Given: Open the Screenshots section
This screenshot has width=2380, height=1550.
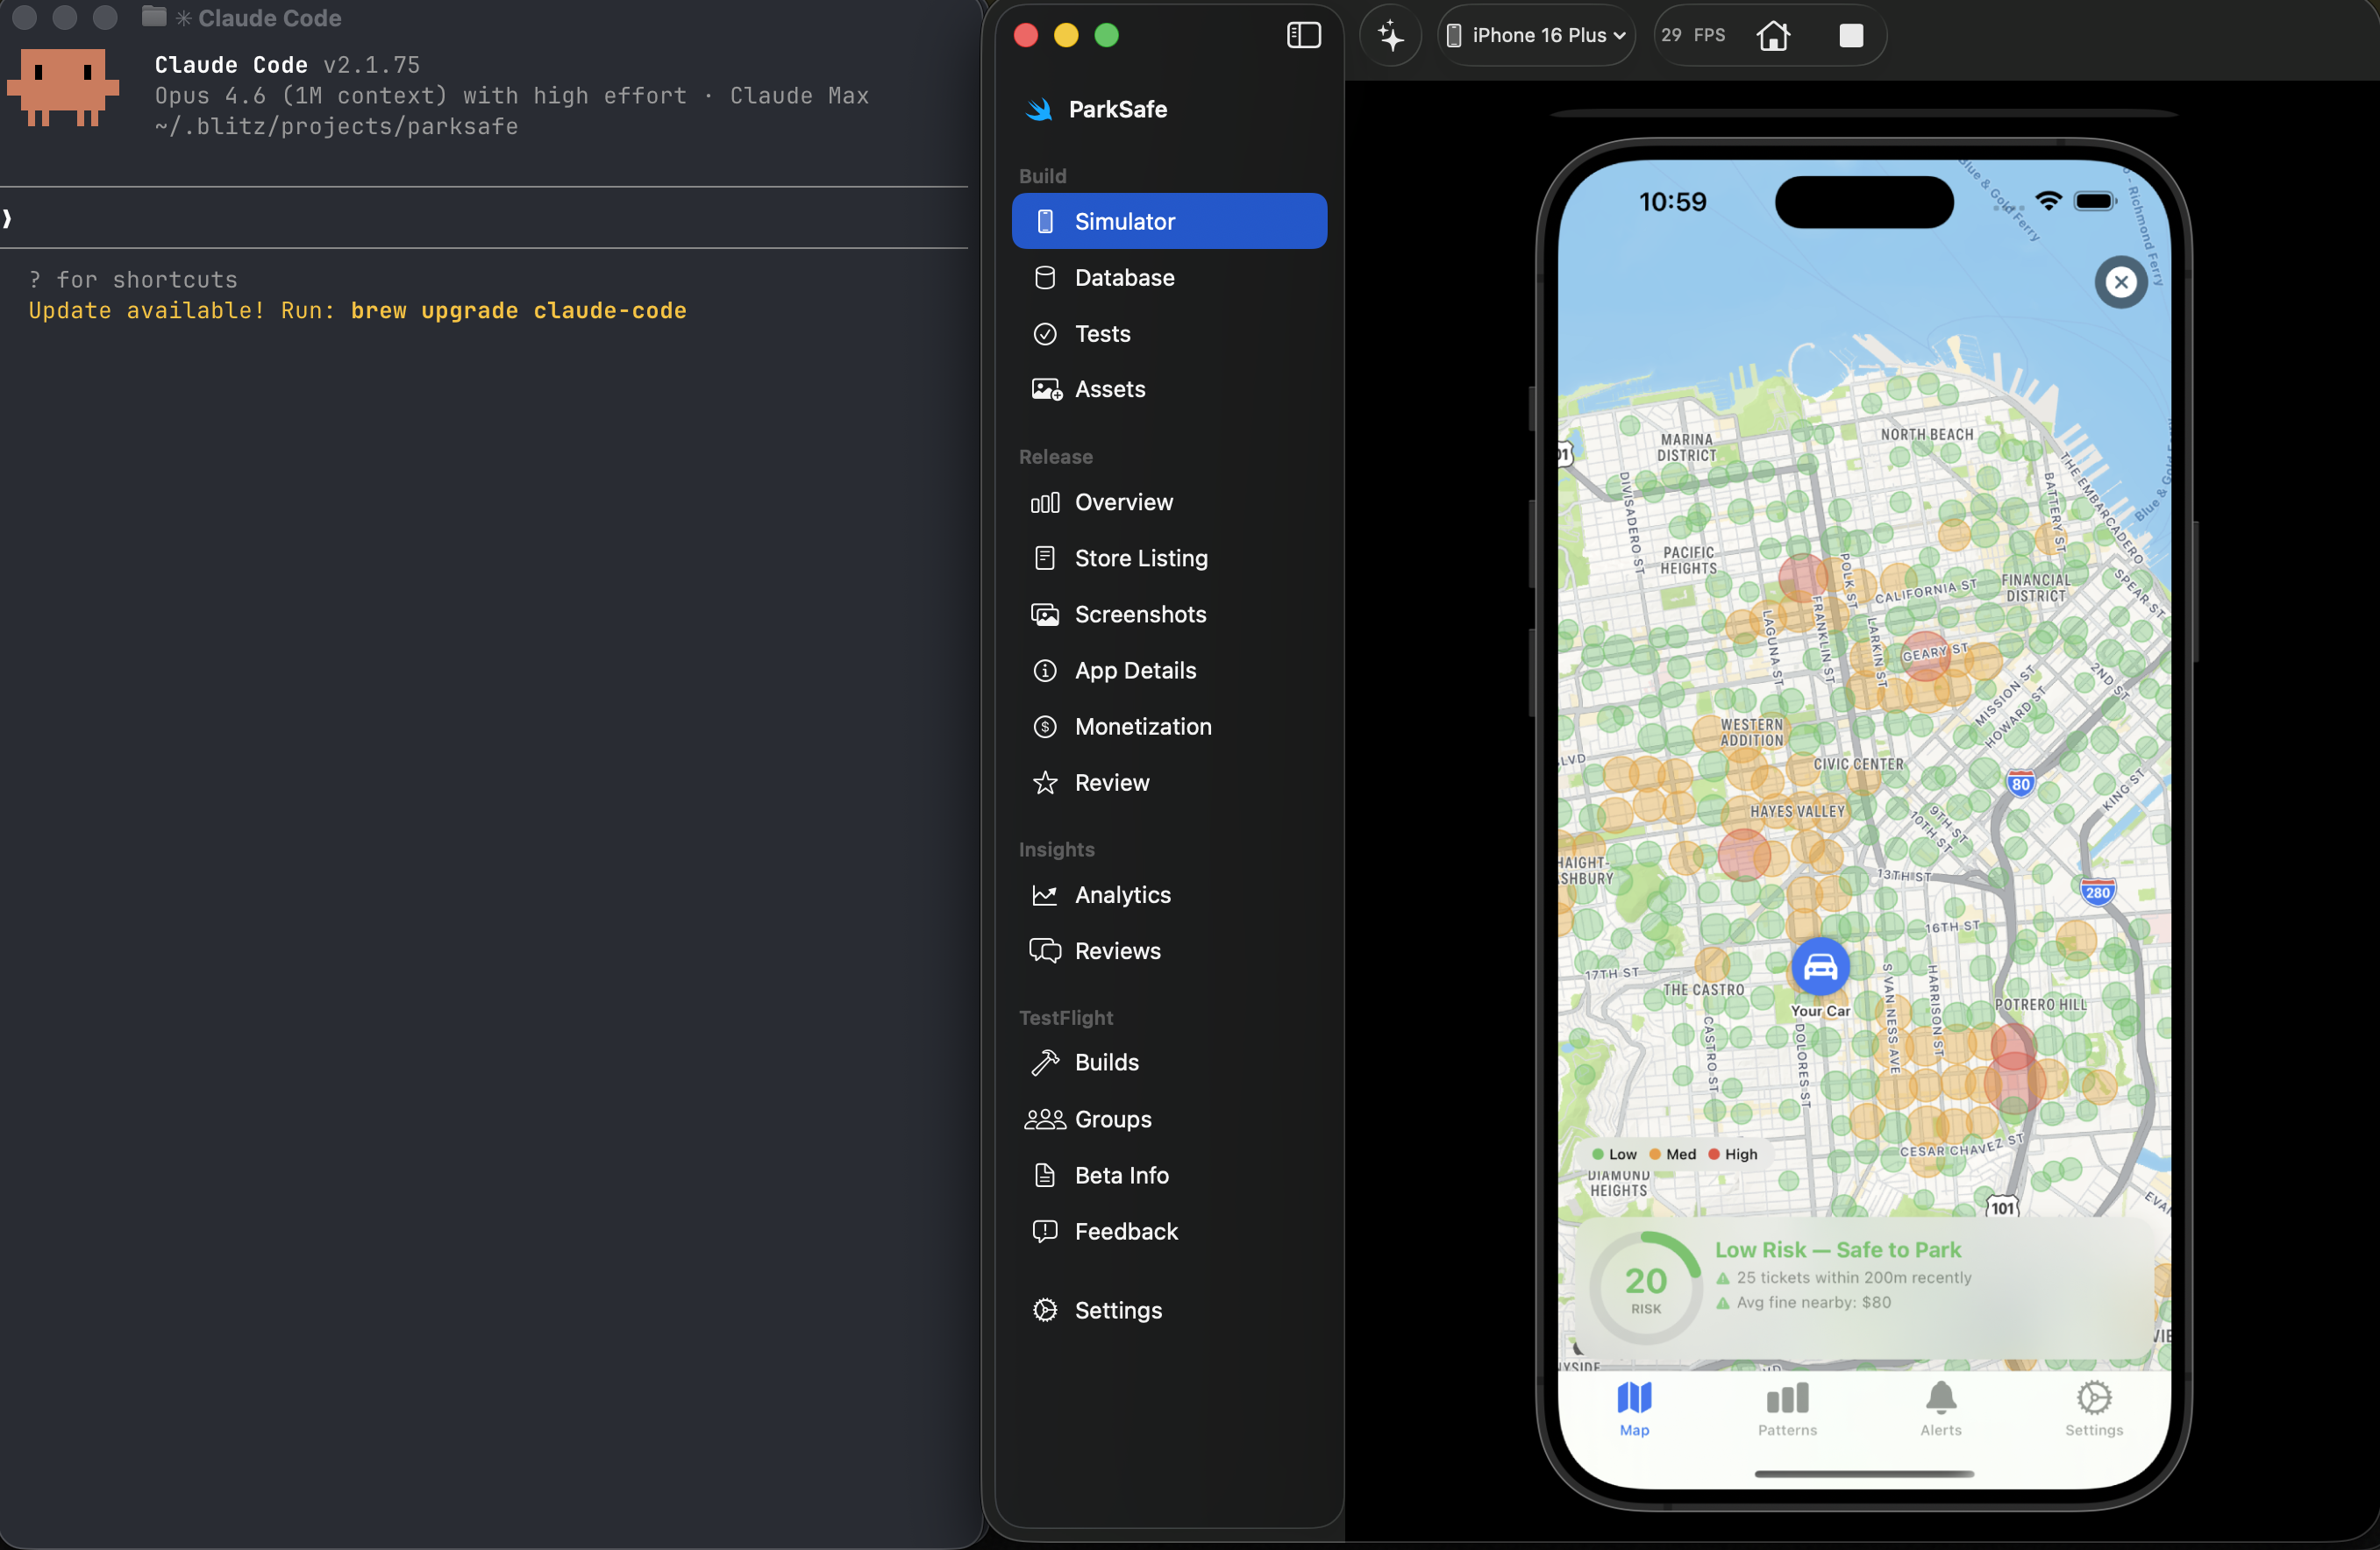Looking at the screenshot, I should 1169,614.
